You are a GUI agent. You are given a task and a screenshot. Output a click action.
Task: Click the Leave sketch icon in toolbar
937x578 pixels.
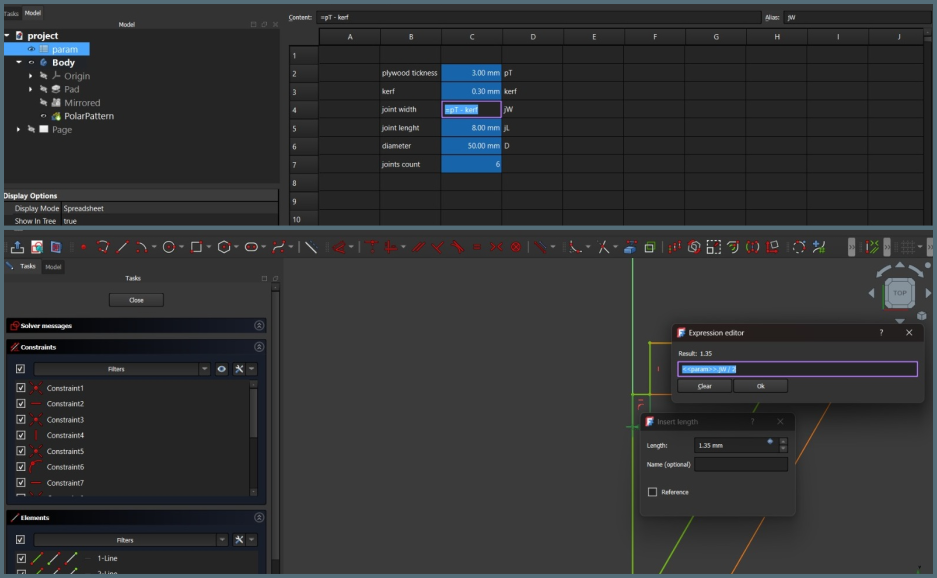(17, 247)
